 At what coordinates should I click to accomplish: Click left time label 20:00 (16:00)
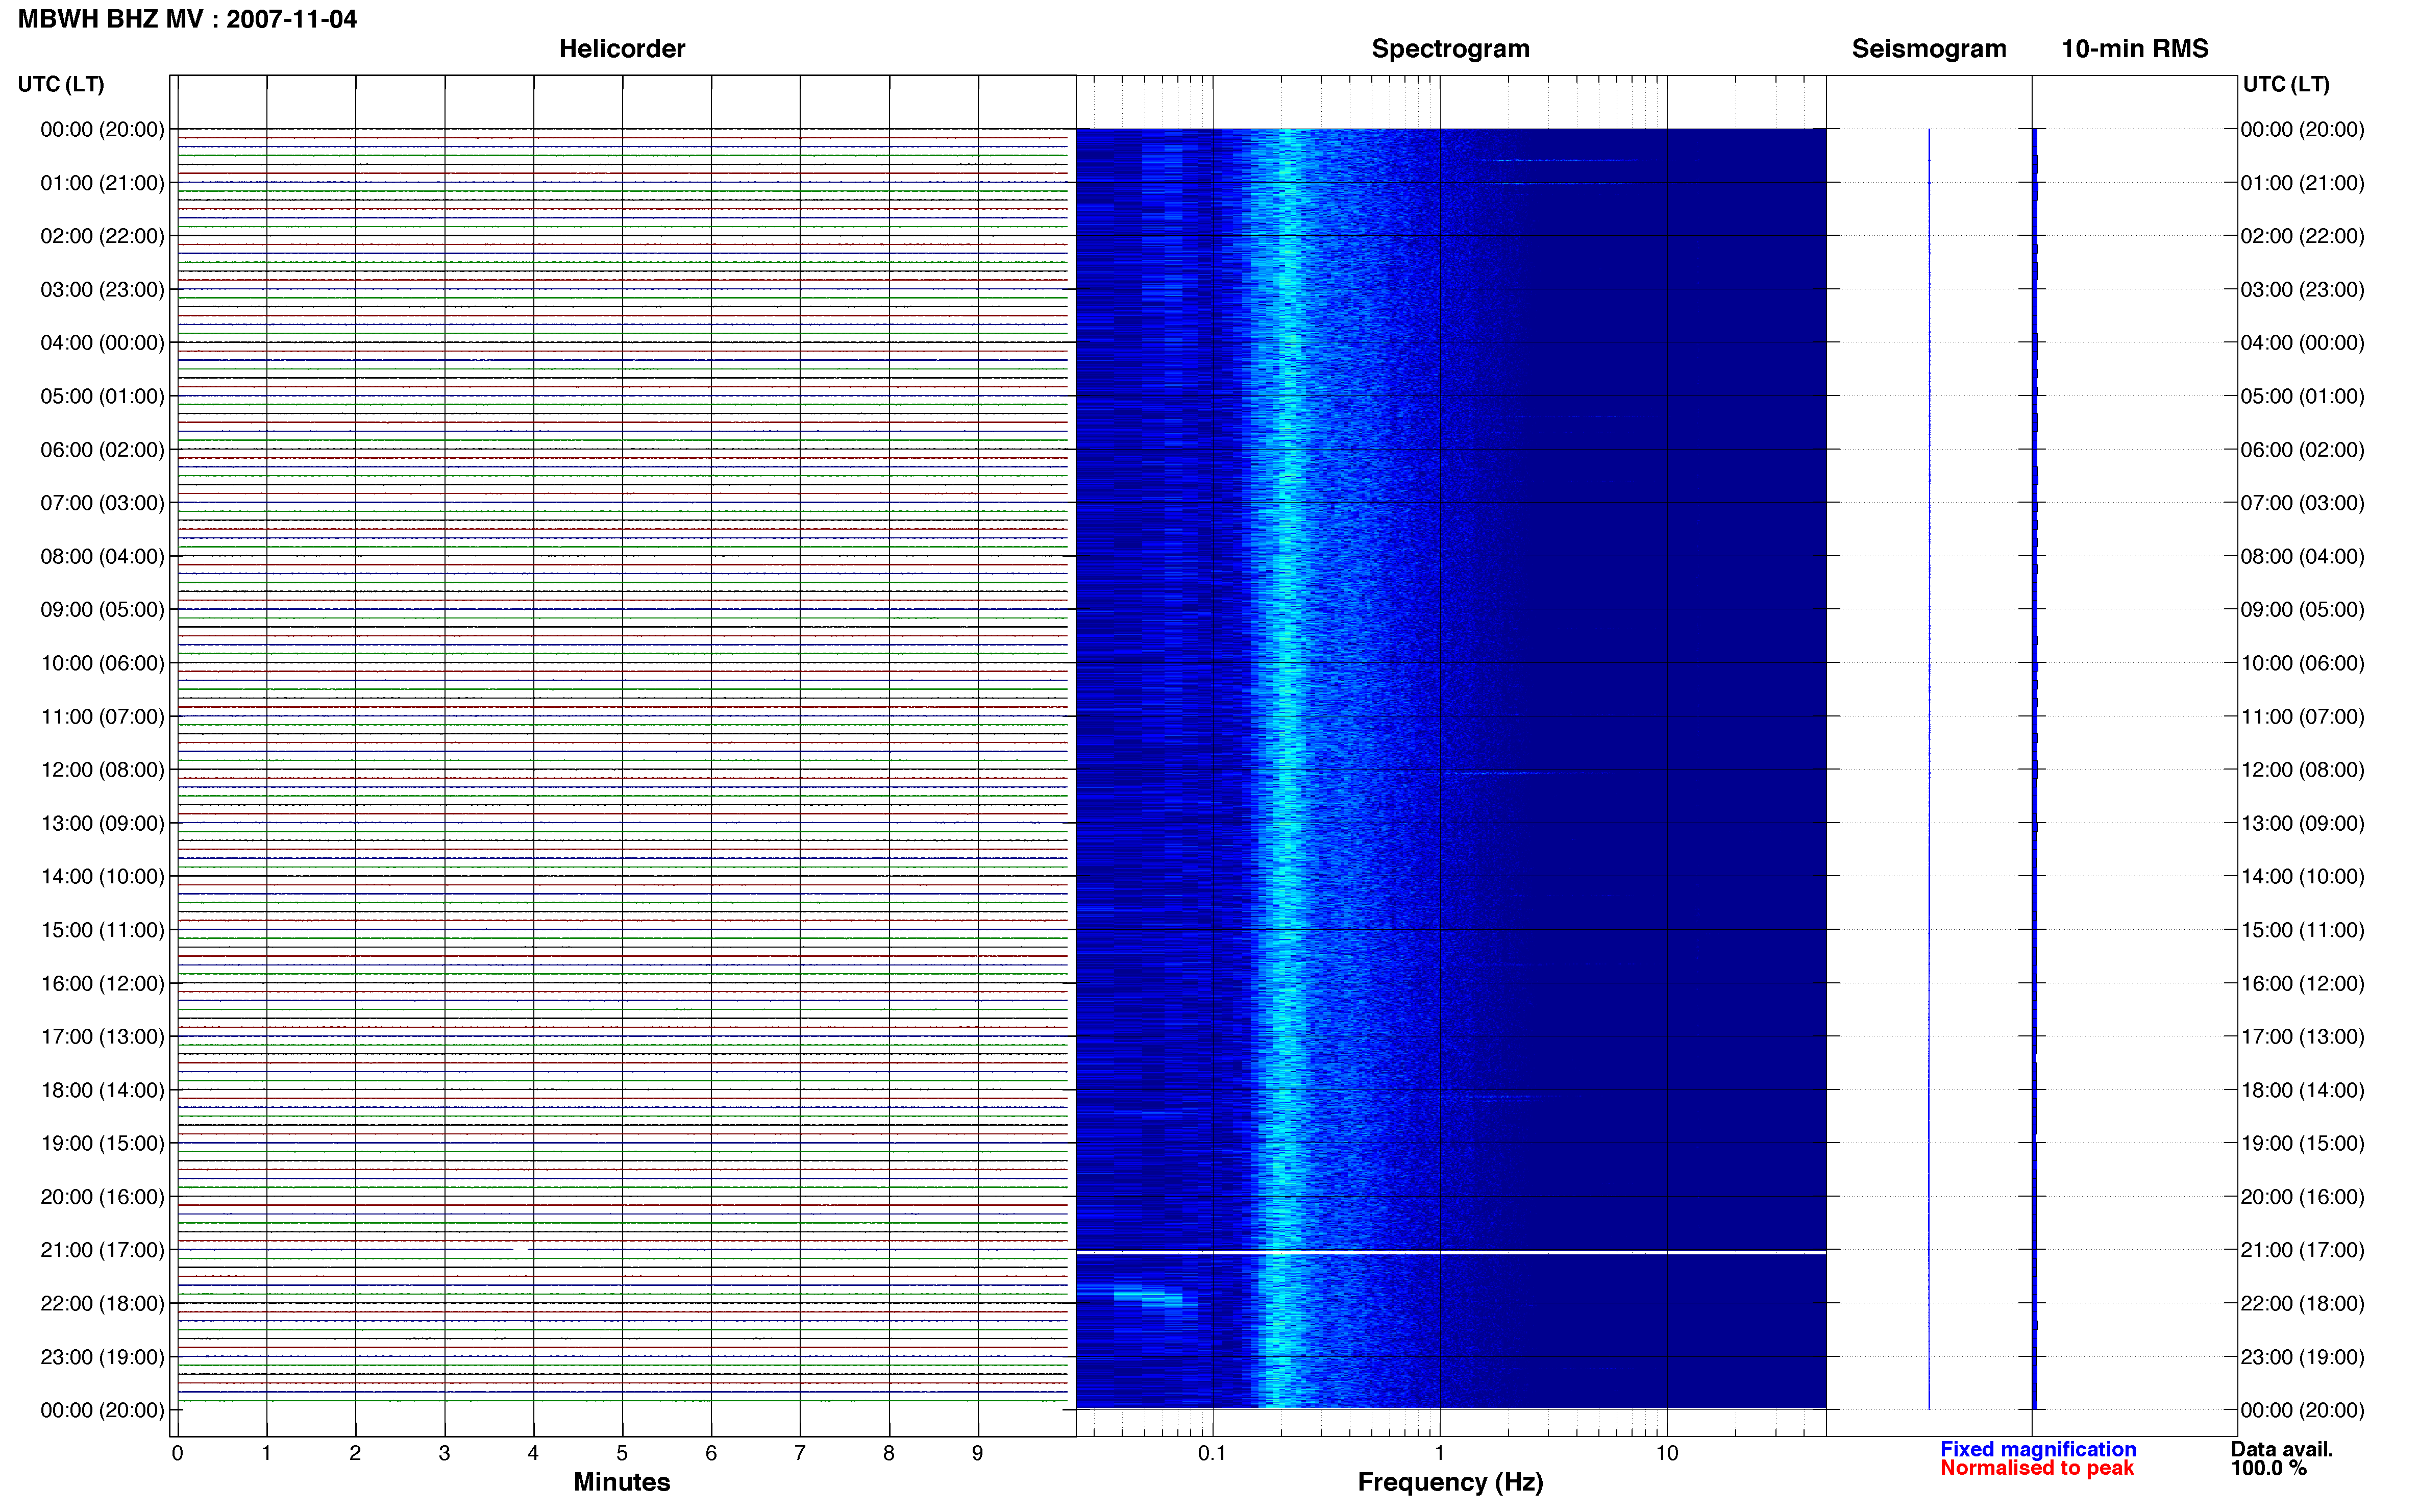pyautogui.click(x=102, y=1197)
